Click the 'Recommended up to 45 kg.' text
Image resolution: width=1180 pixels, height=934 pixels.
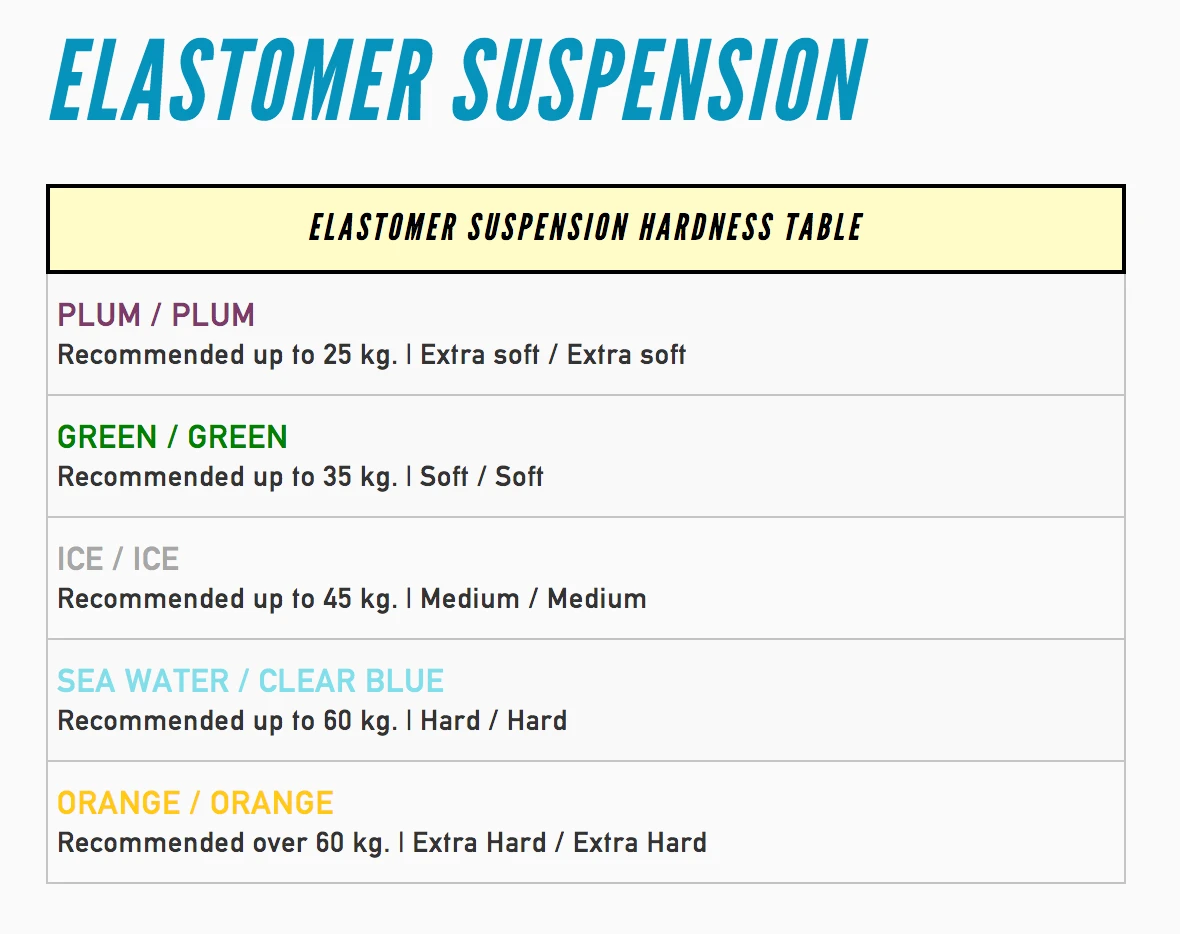coord(227,599)
